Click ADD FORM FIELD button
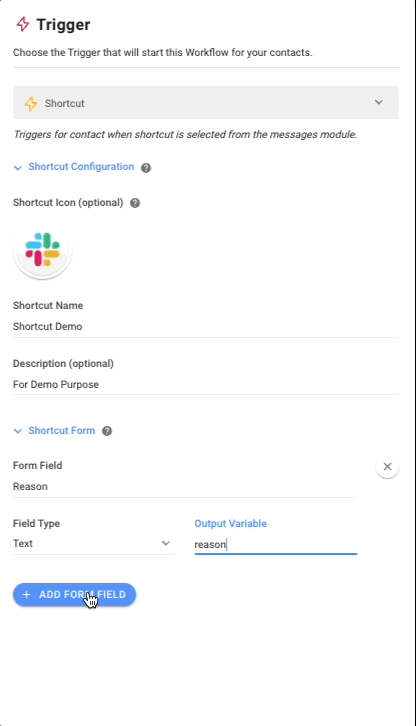 tap(74, 595)
